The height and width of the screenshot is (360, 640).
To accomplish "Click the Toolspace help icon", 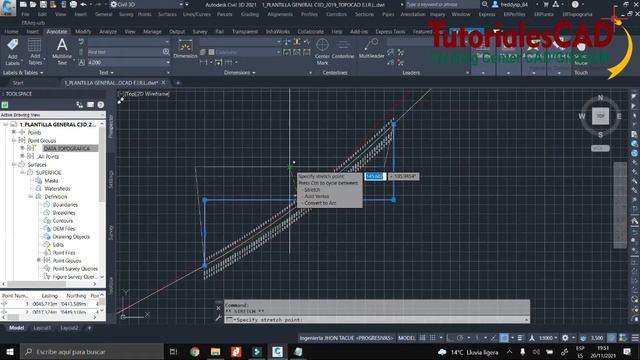I will 100,105.
